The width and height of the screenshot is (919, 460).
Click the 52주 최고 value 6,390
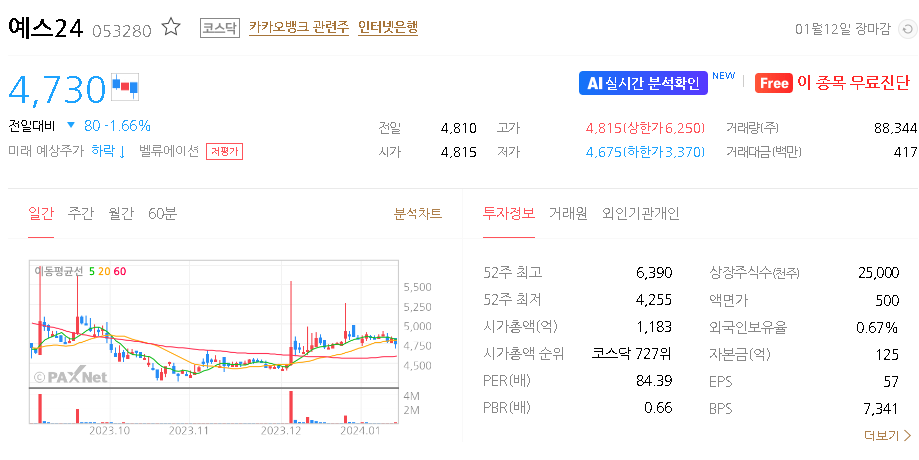coord(654,272)
